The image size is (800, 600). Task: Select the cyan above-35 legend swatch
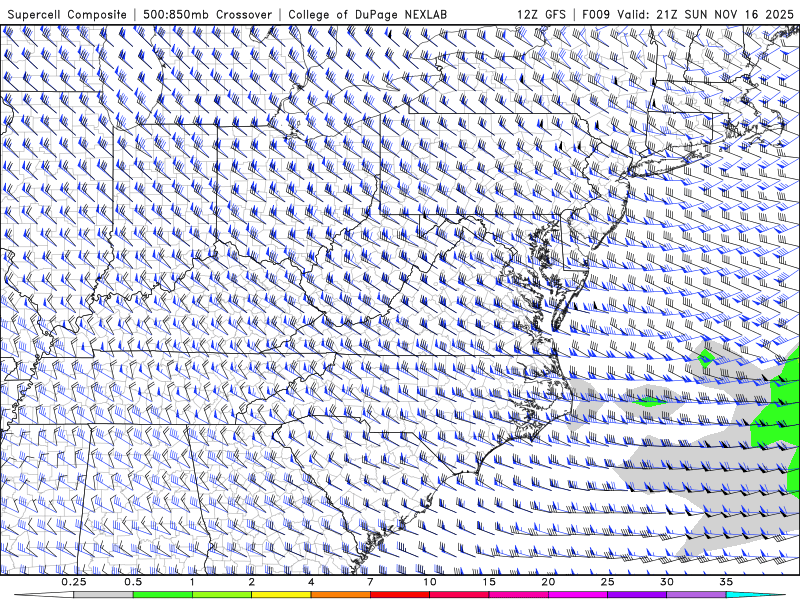(755, 595)
